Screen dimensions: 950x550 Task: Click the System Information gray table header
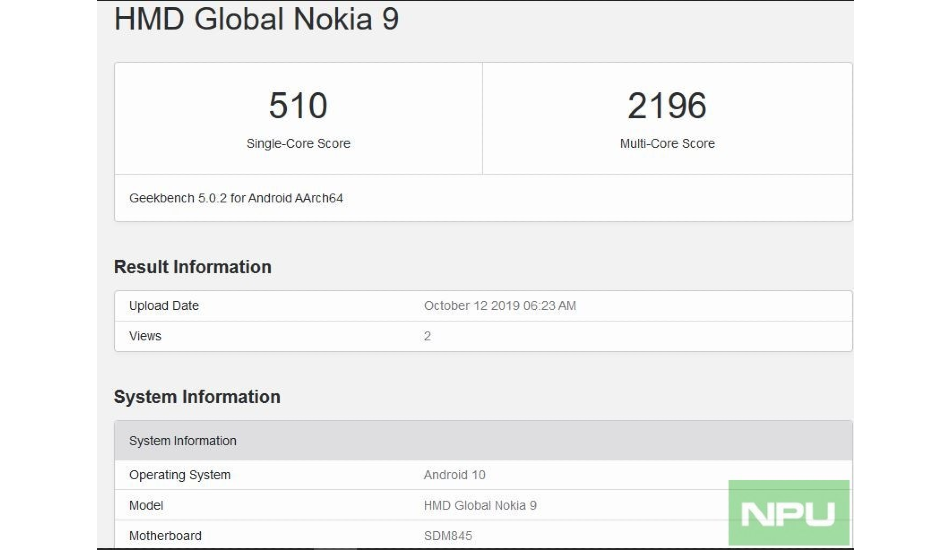[x=483, y=440]
